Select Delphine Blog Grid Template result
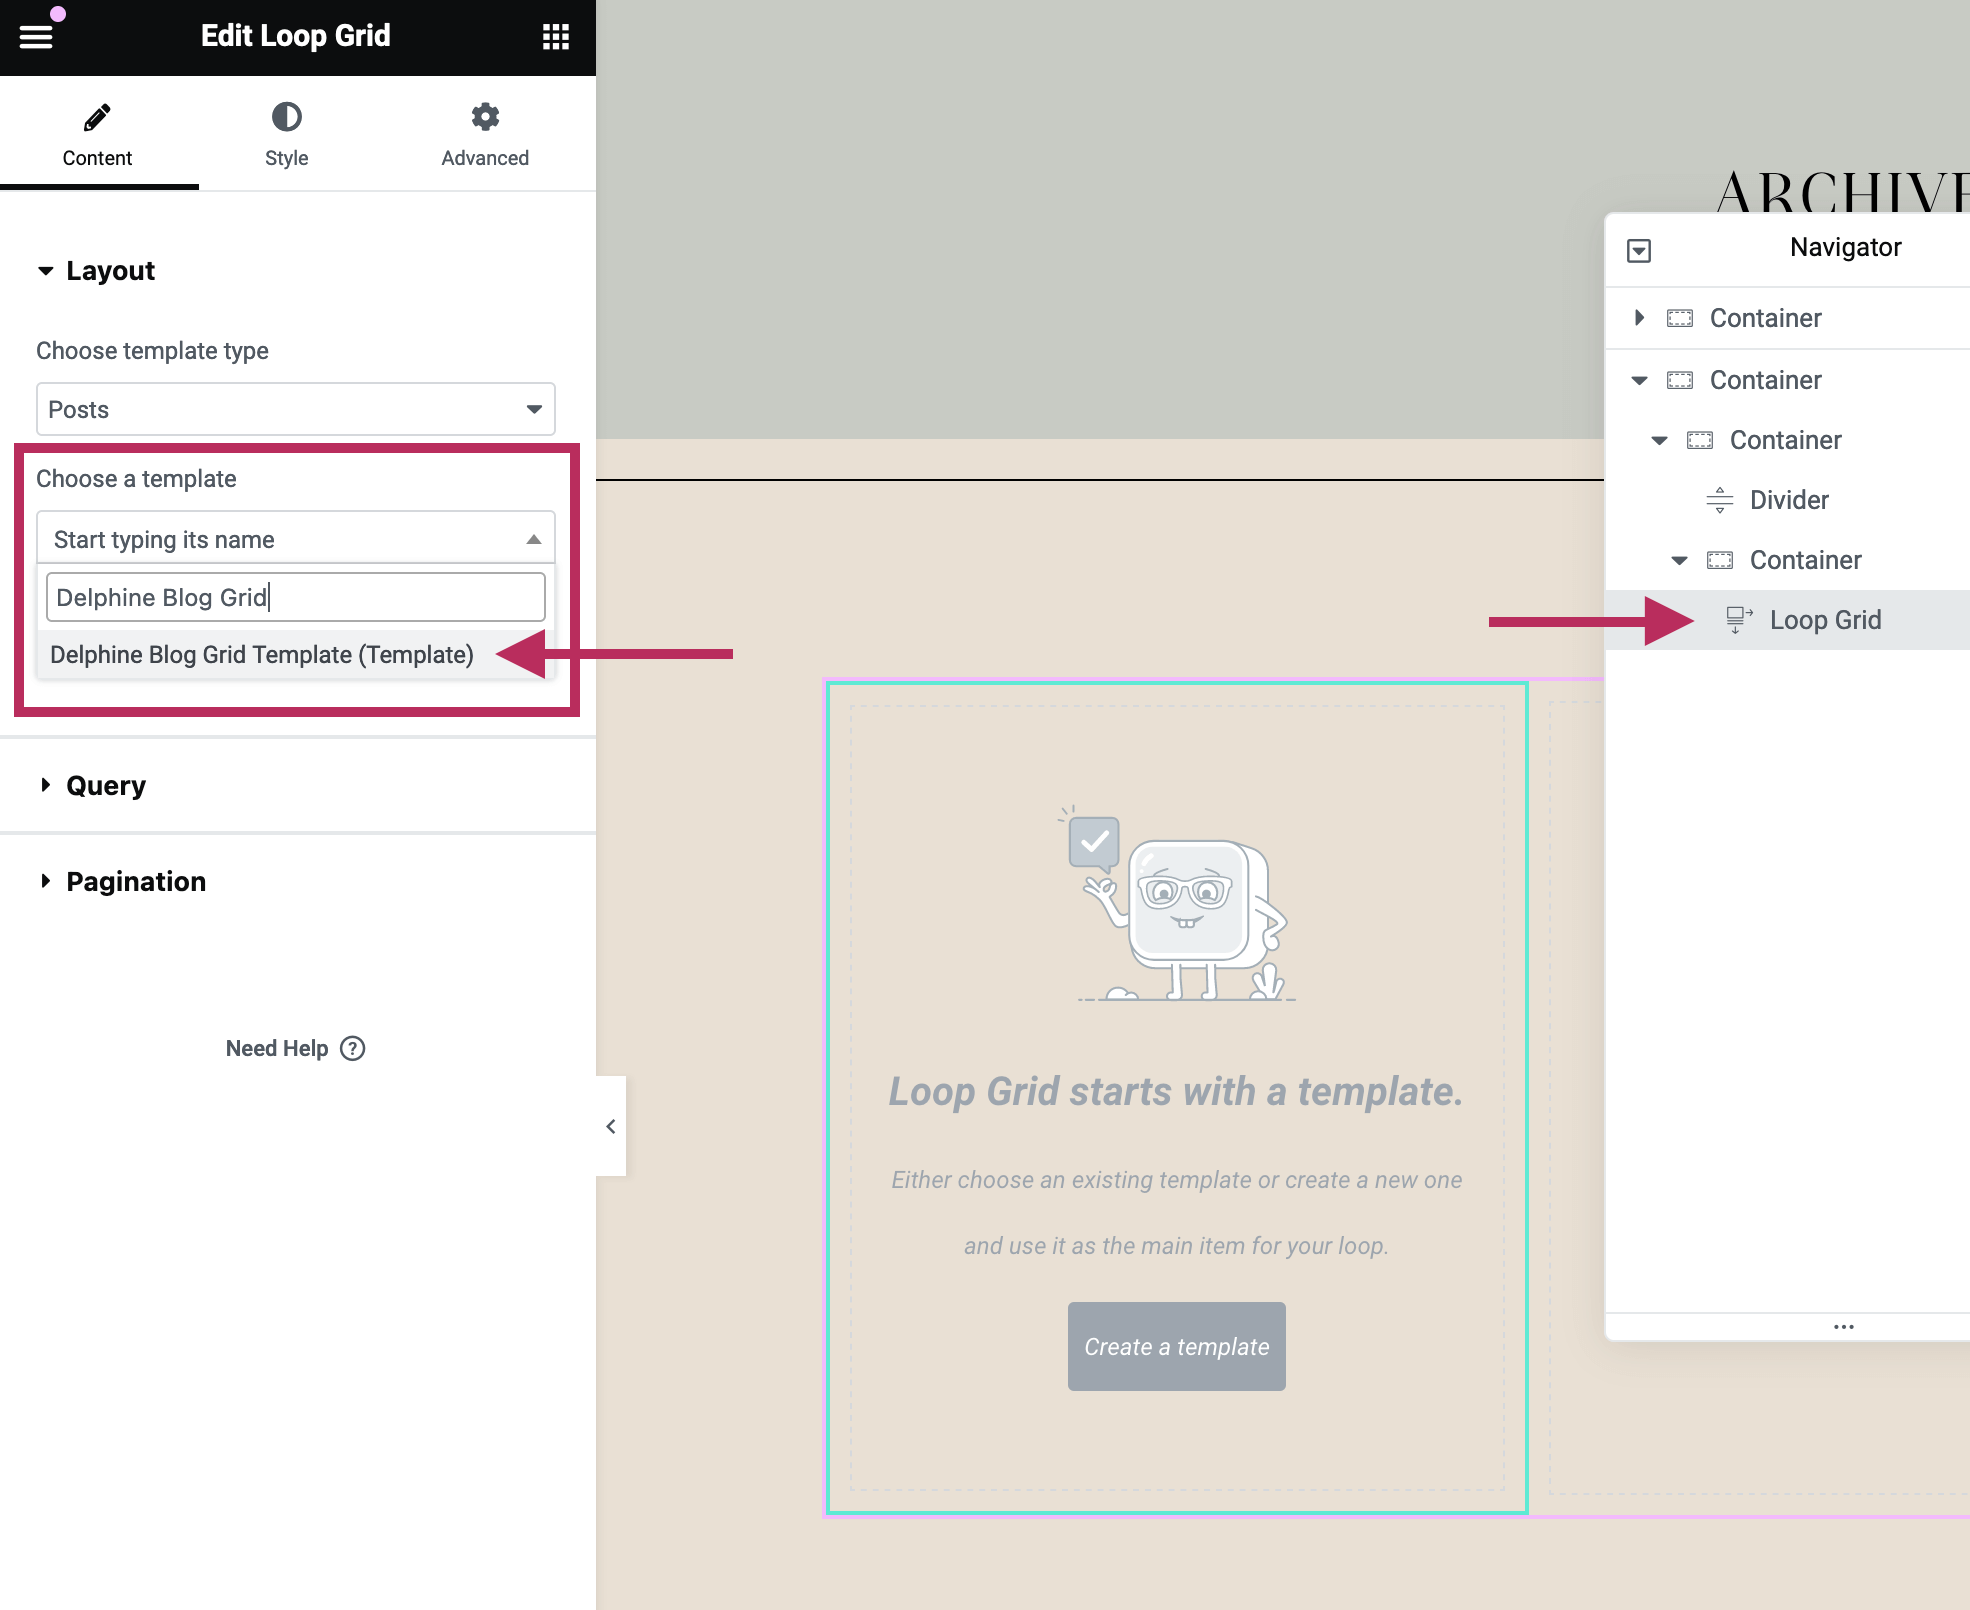1970x1610 pixels. pyautogui.click(x=262, y=655)
